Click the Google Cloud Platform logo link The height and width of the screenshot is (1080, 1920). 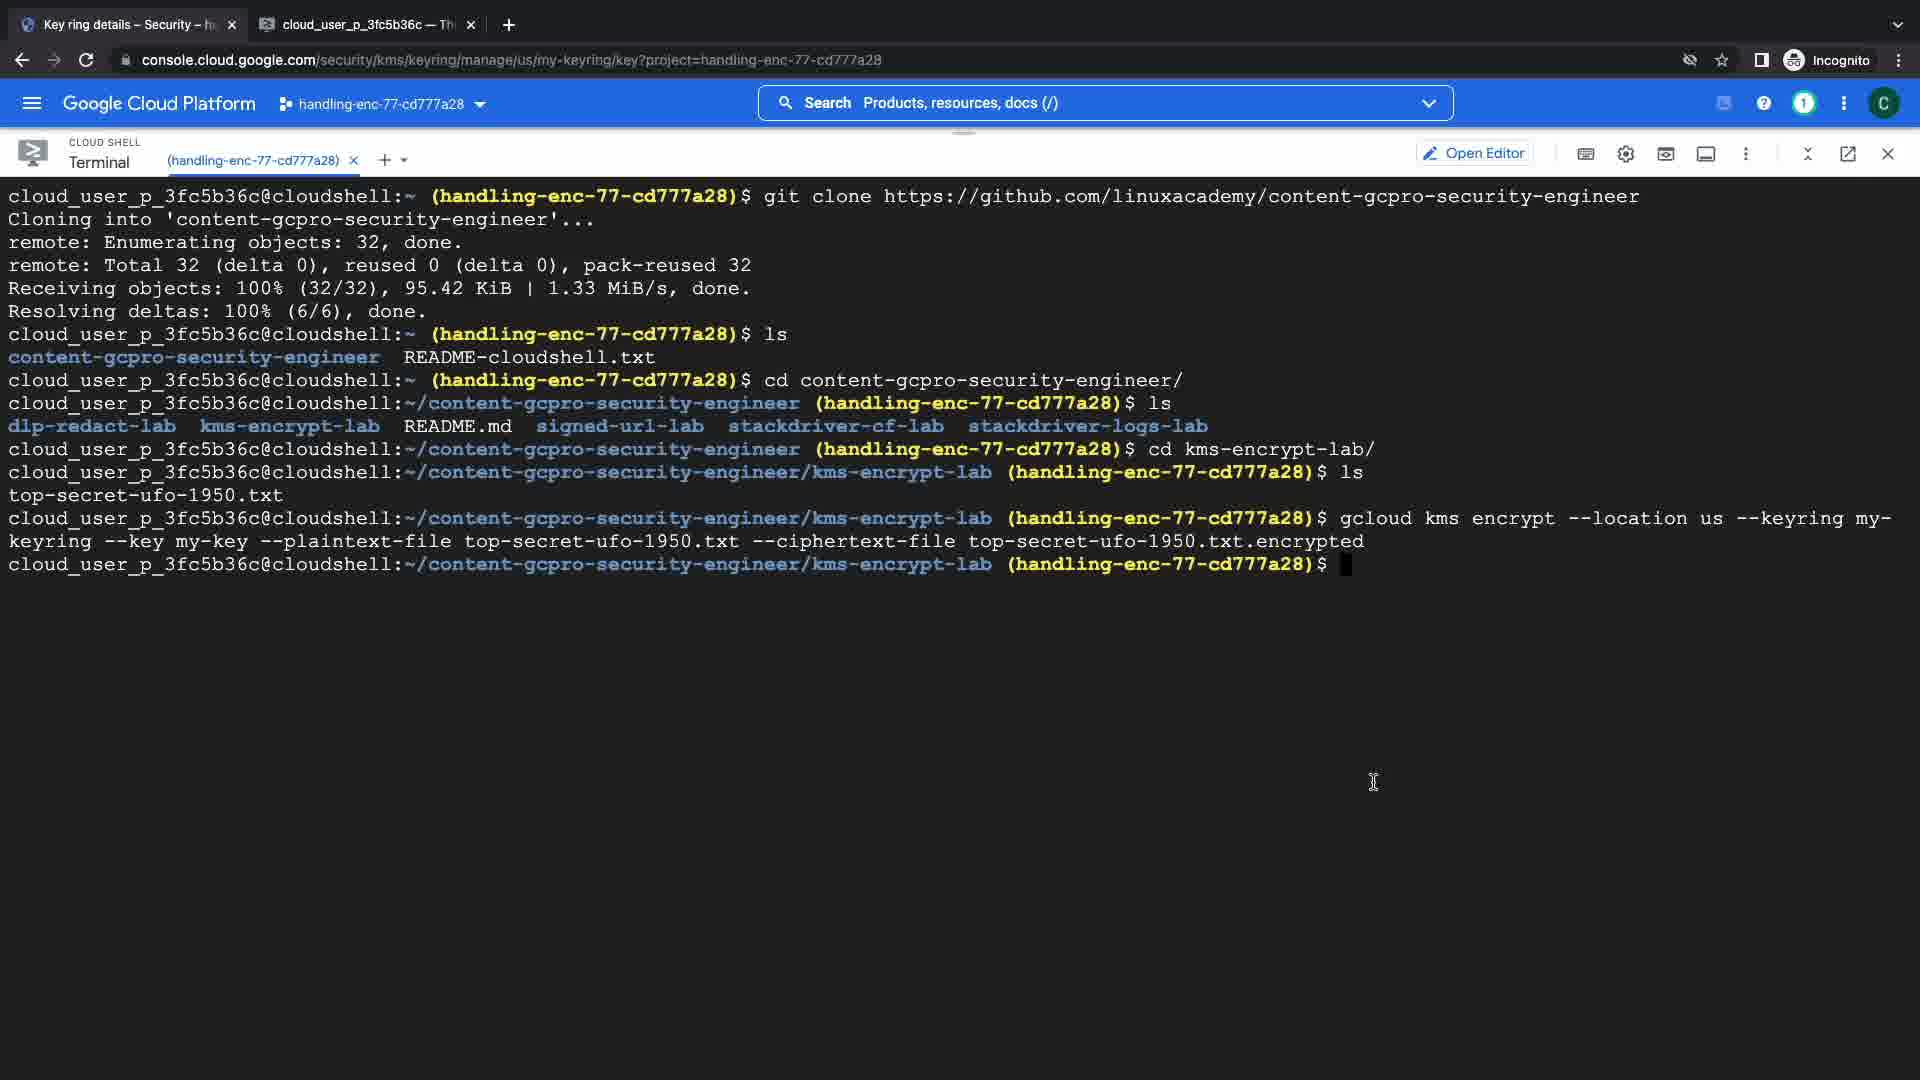tap(159, 103)
